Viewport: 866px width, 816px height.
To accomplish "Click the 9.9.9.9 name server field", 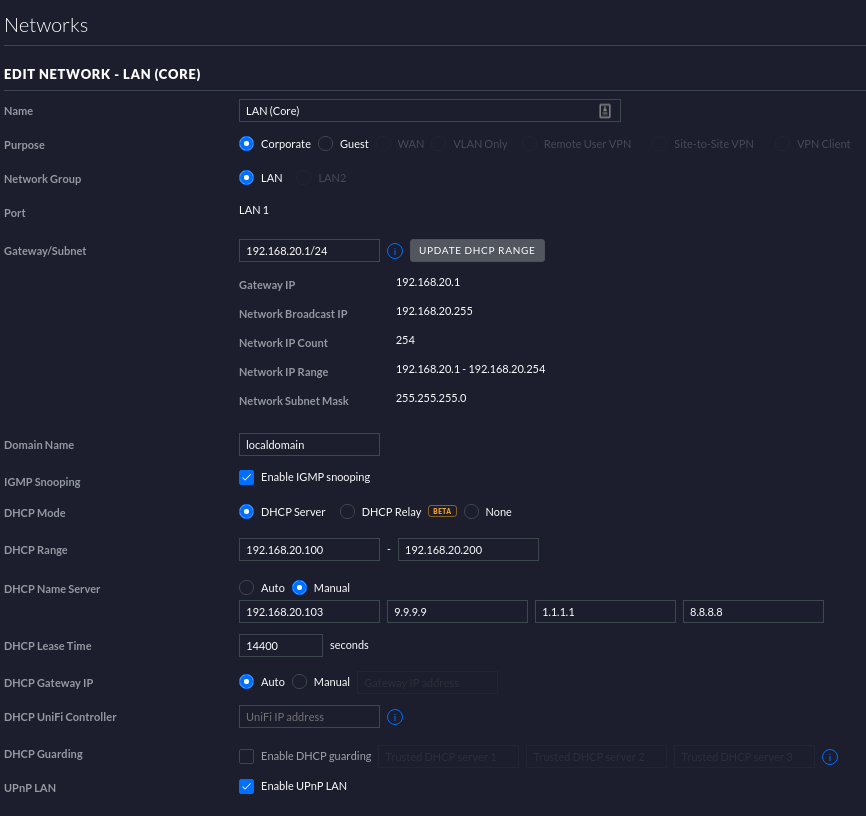I will pos(457,612).
